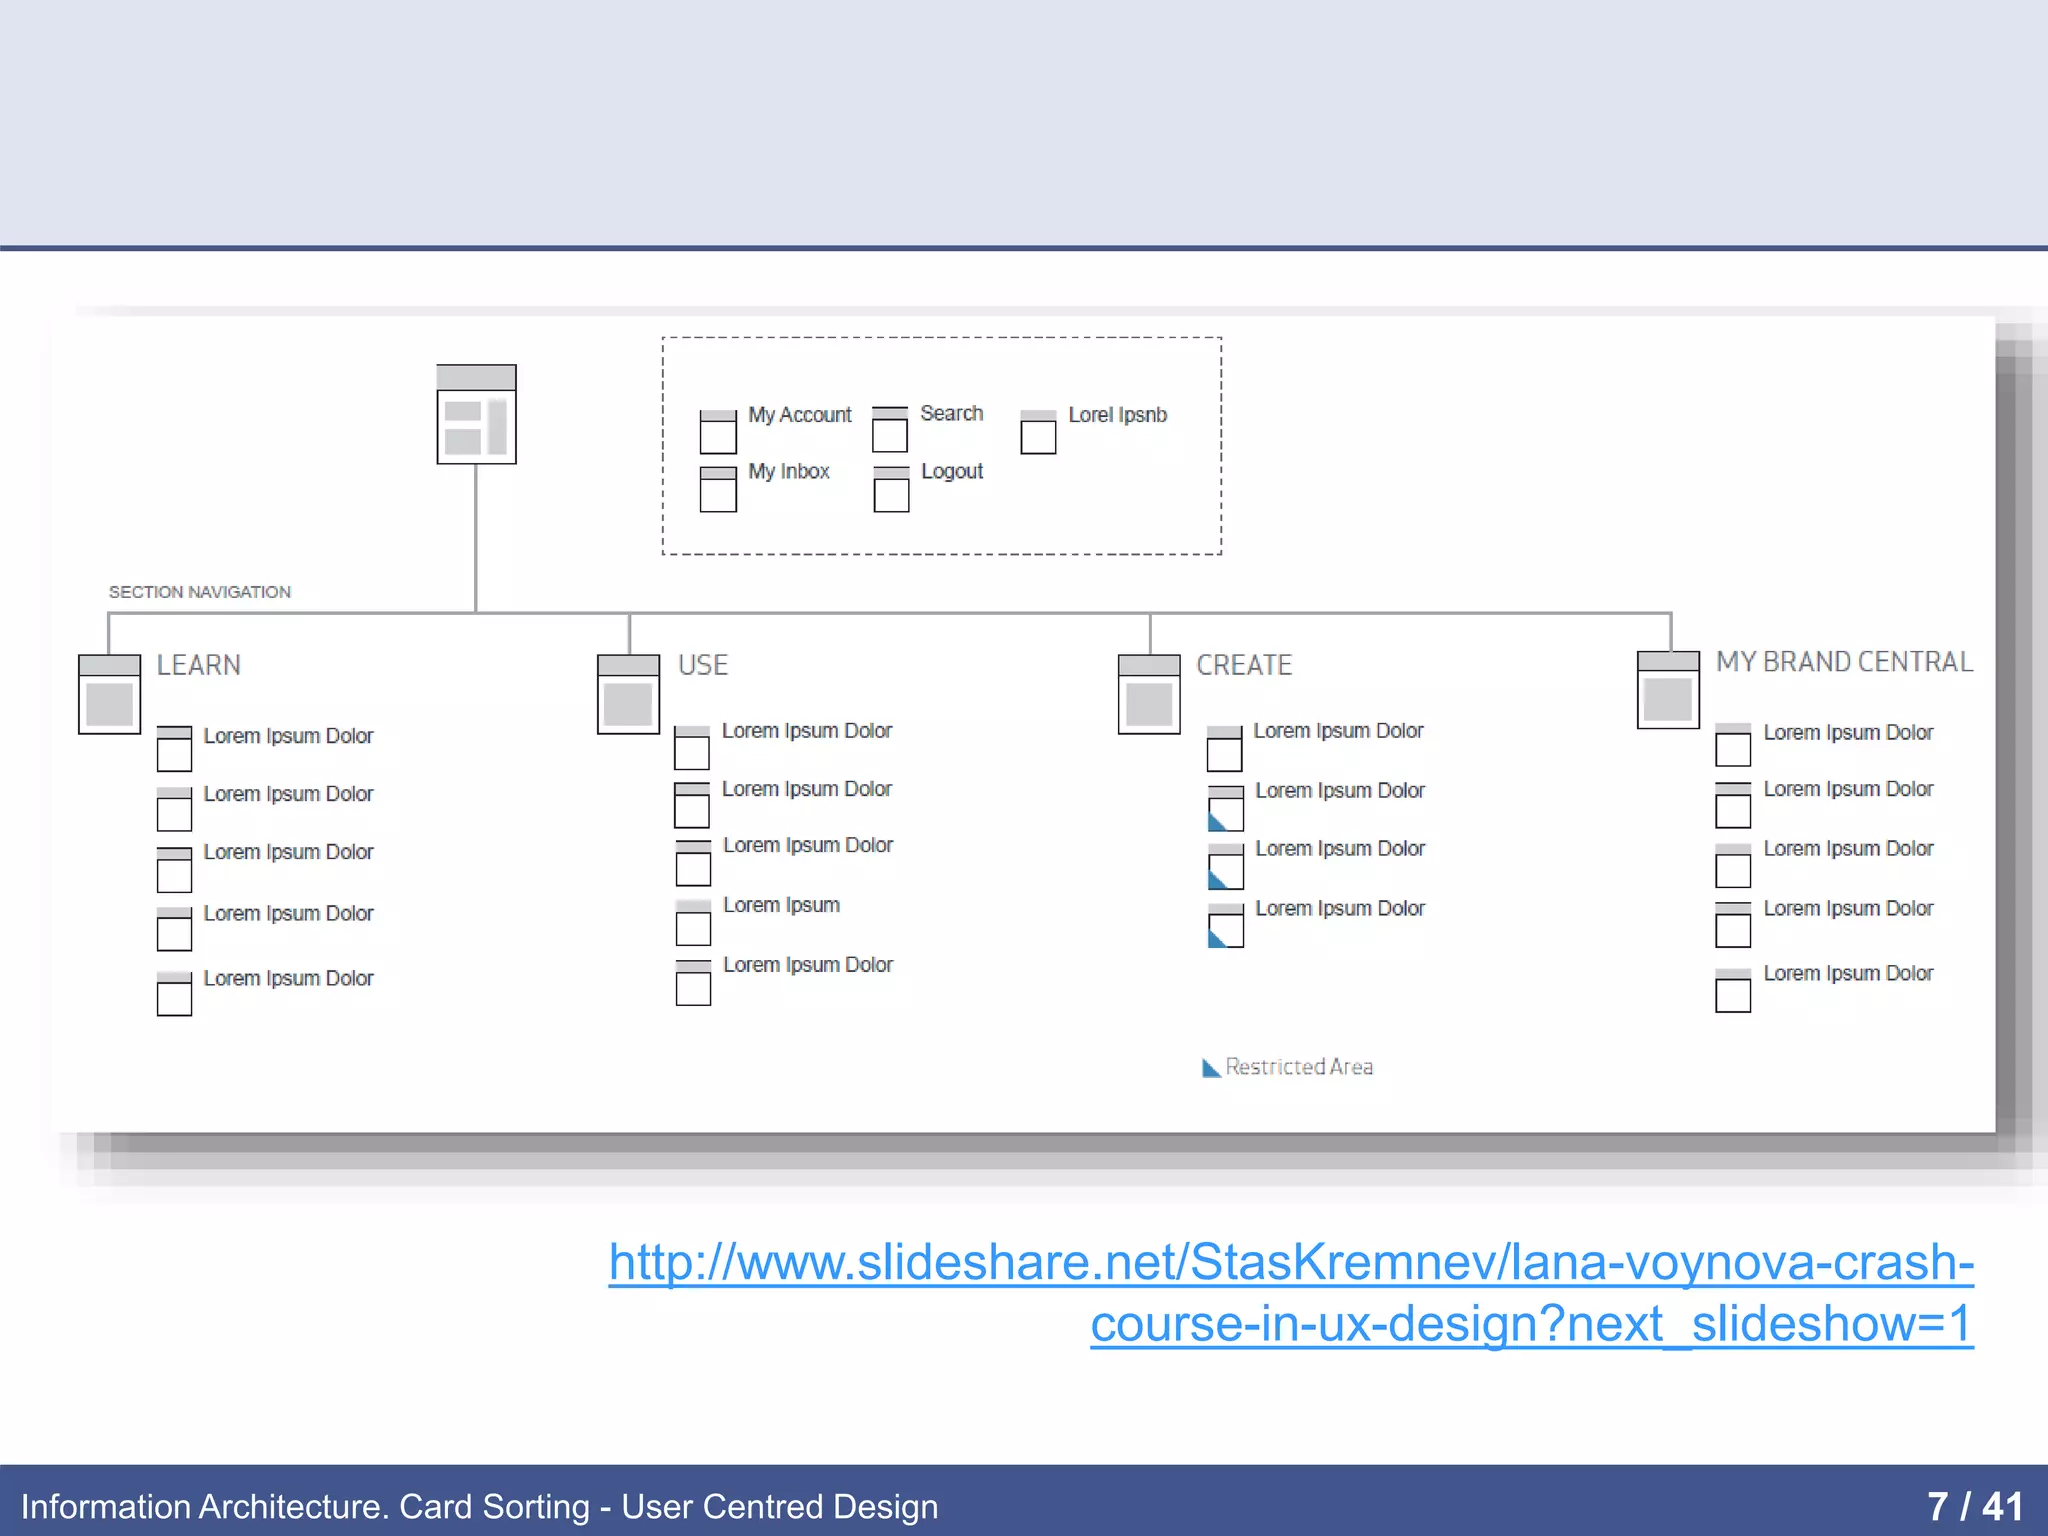Click the MY BRAND CENTRAL page icon
This screenshot has height=1536, width=2048.
click(1668, 690)
